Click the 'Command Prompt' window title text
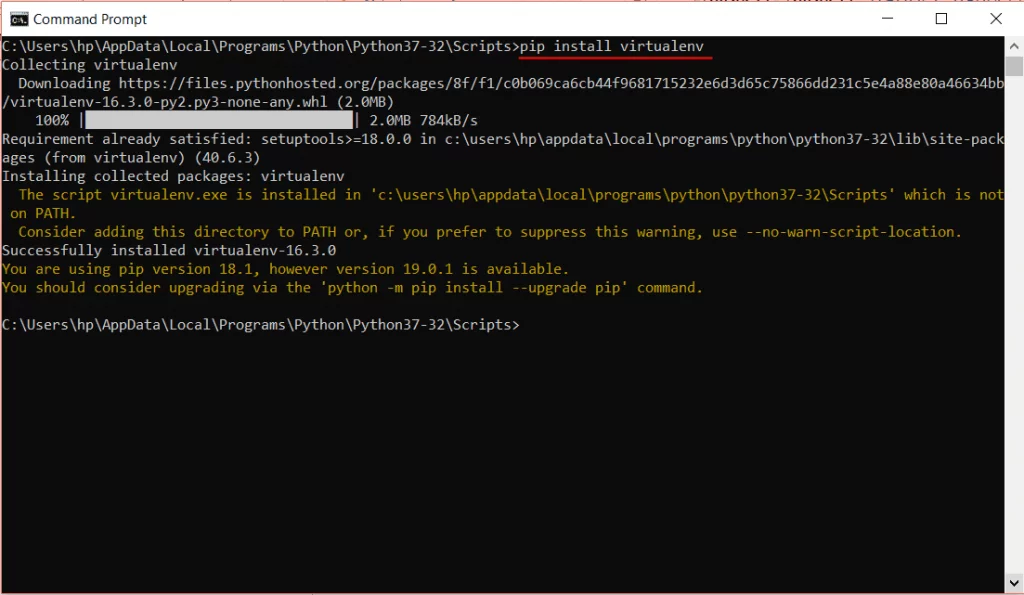This screenshot has width=1024, height=595. (90, 19)
